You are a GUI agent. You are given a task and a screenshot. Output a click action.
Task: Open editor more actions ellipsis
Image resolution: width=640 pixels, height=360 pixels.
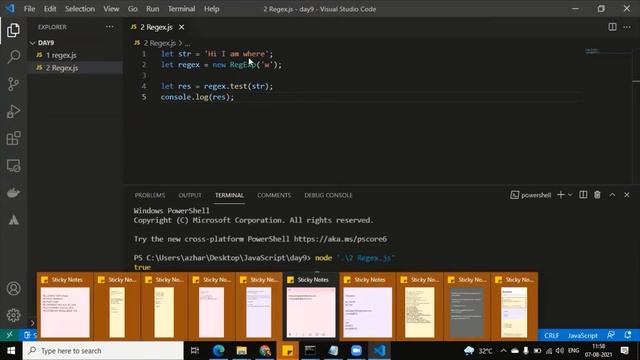tap(627, 27)
